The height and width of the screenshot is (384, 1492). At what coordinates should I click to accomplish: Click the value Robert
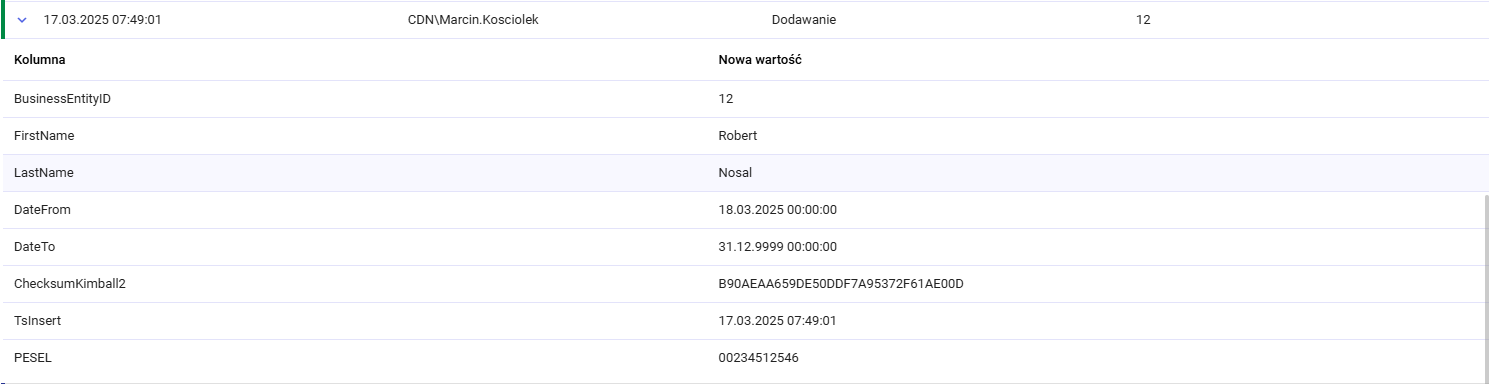[738, 136]
